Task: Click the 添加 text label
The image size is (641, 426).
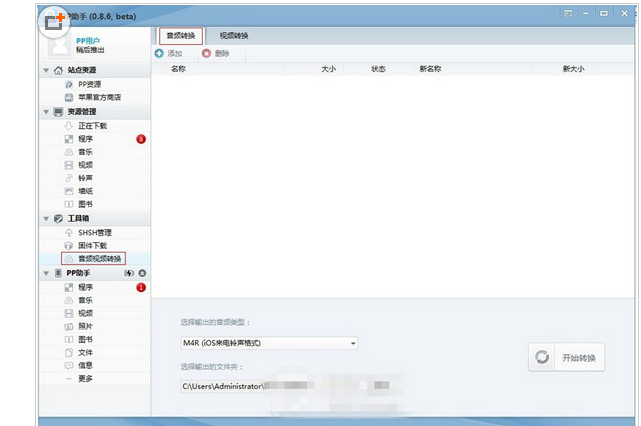Action: (x=175, y=54)
